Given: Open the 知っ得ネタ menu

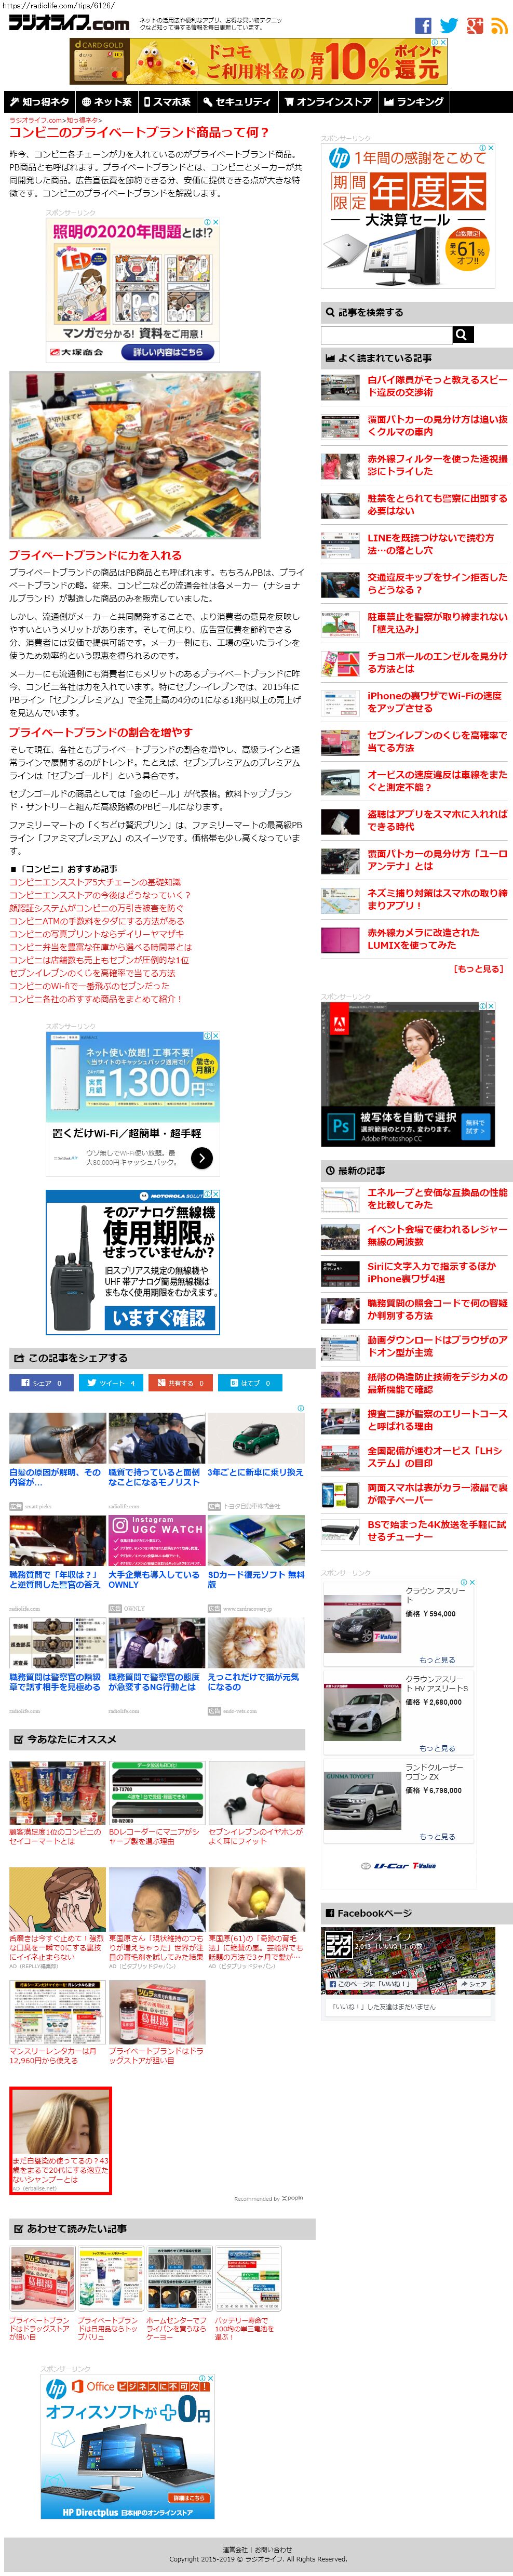Looking at the screenshot, I should (39, 101).
